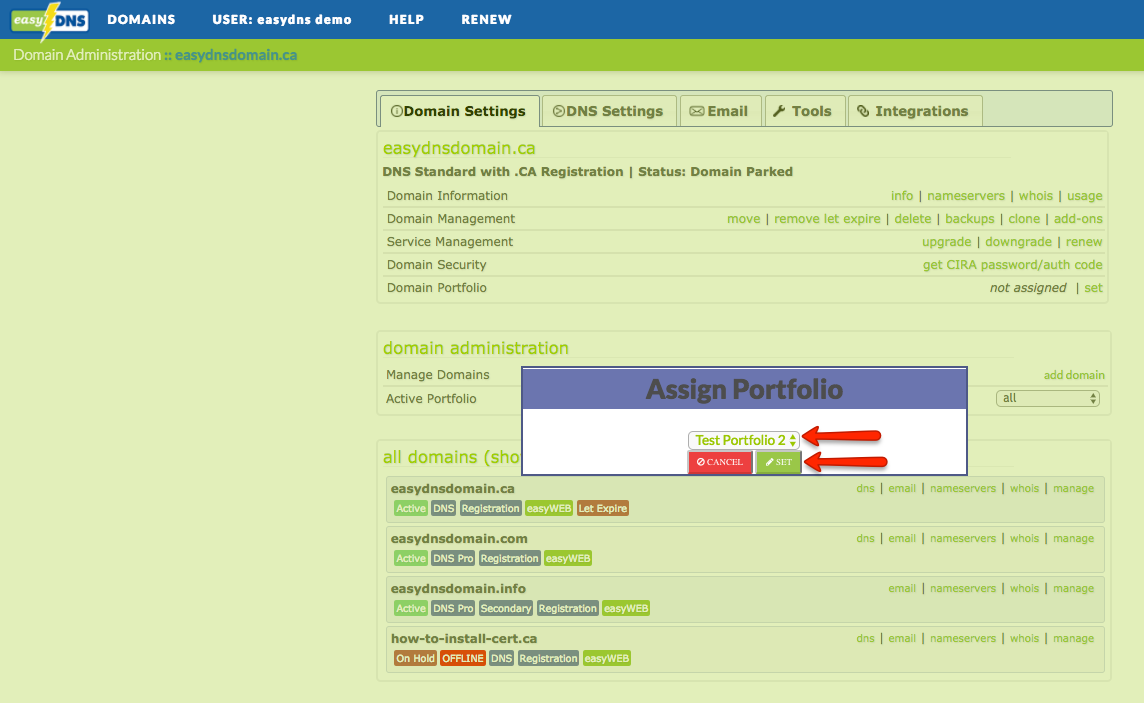Select the easydnsdomain.com domain name
This screenshot has height=703, width=1144.
pos(459,539)
